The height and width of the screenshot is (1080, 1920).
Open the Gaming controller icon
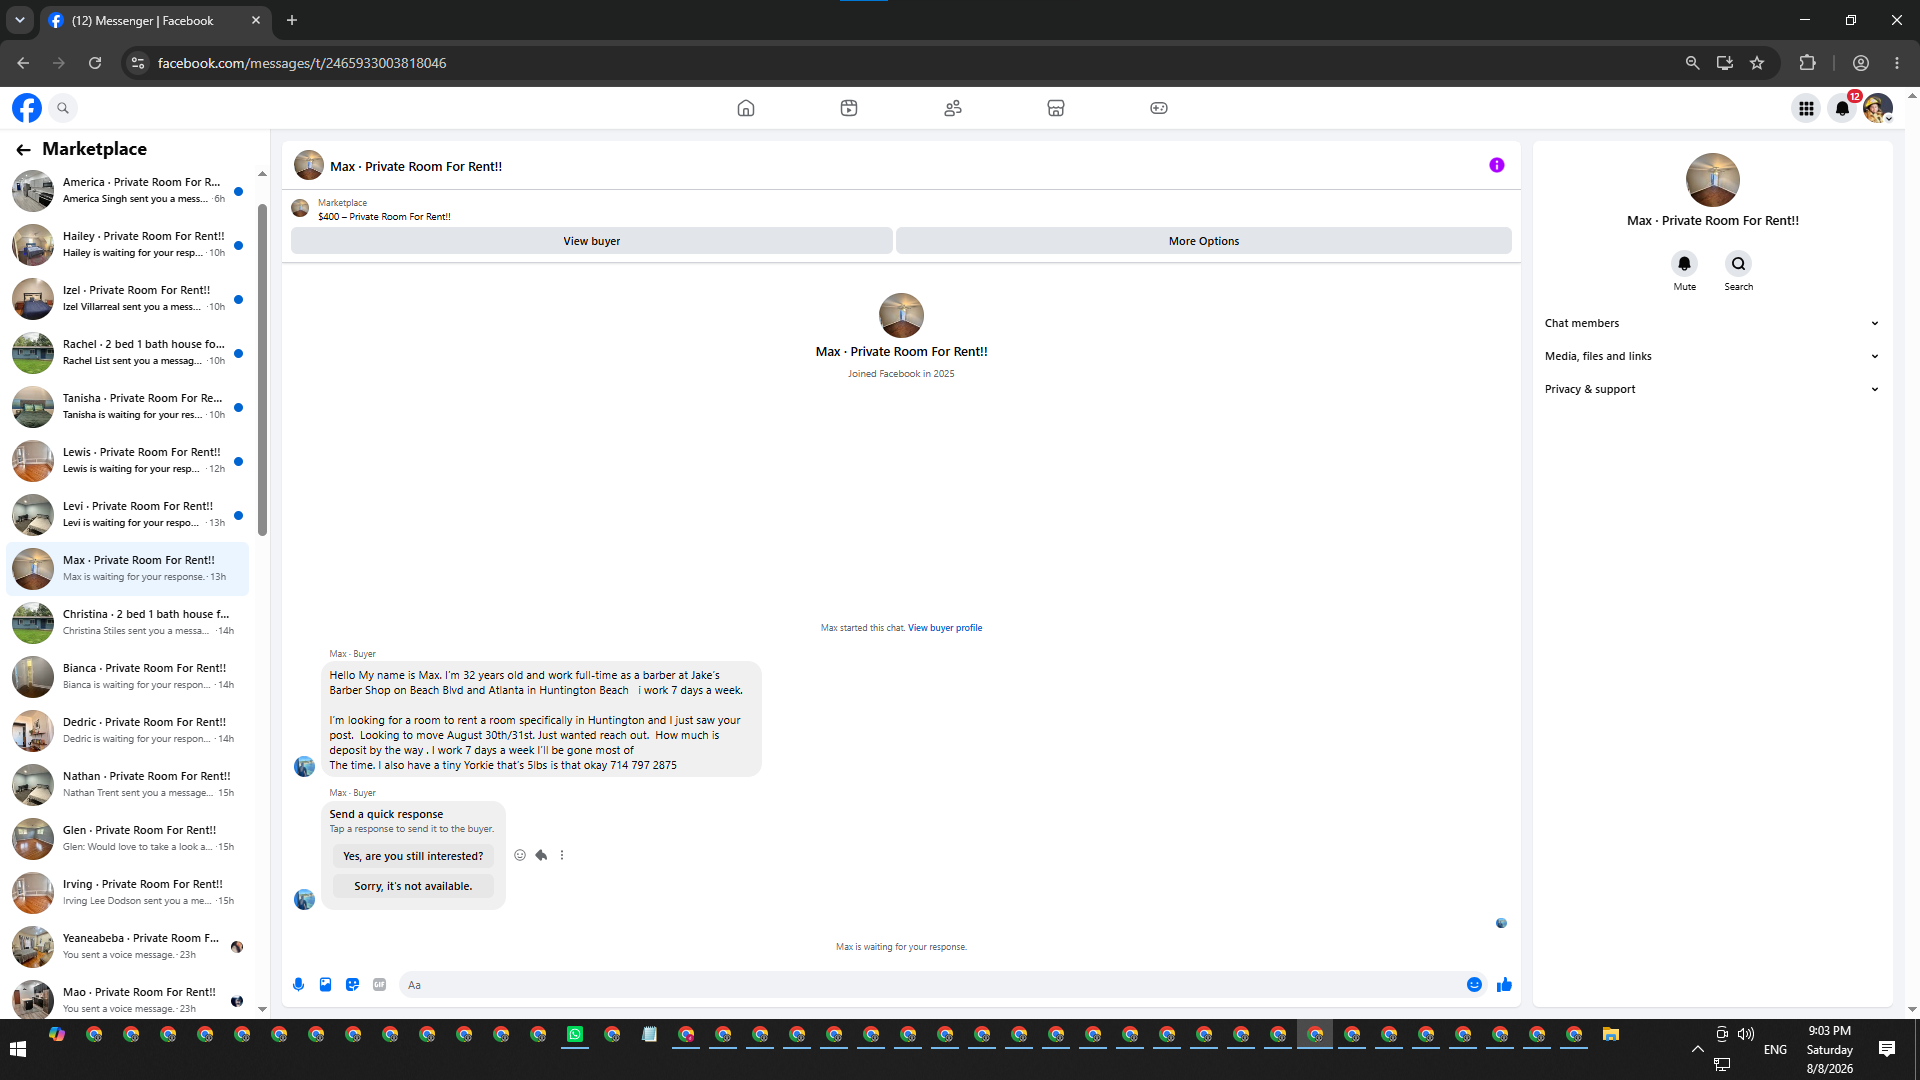[1159, 108]
